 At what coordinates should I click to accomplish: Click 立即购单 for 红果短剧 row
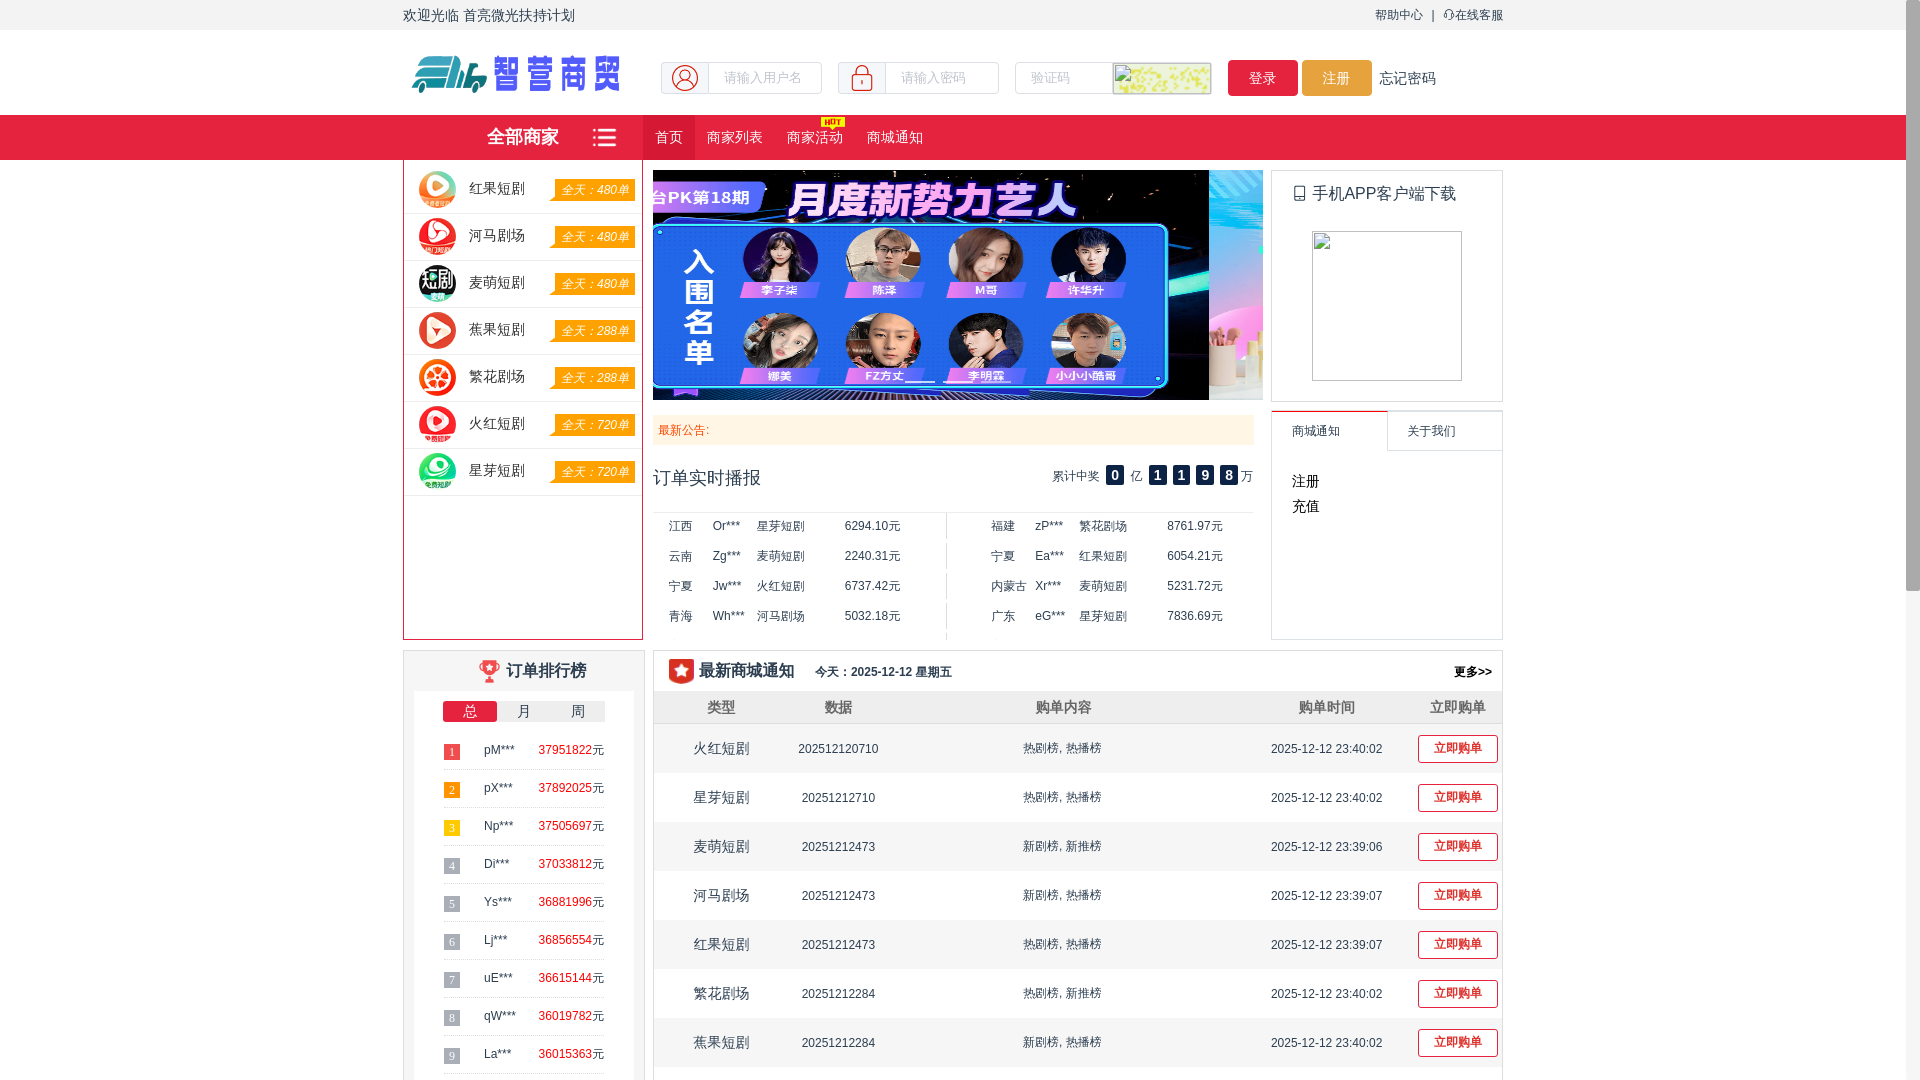click(1458, 945)
